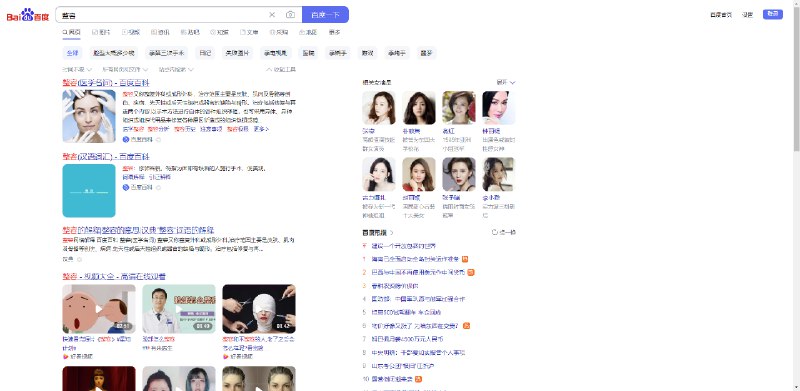Open 整容 视频大全 result title
This screenshot has height=391, width=800.
point(114,276)
